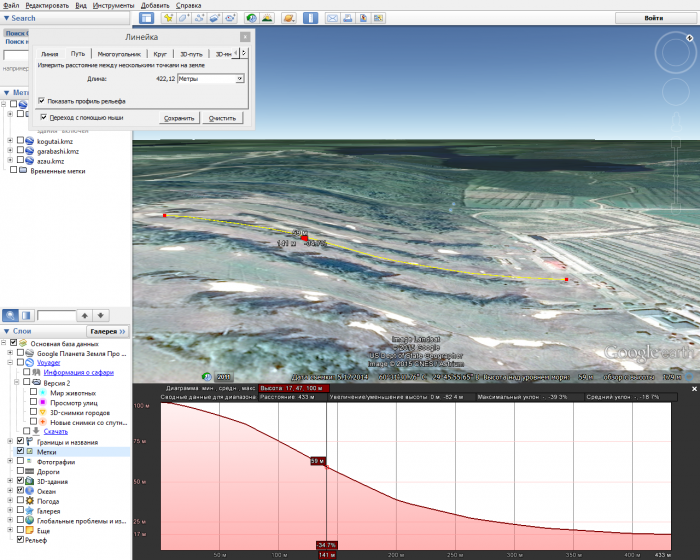
Task: Open the Информация о сафари link
Action: tap(79, 372)
